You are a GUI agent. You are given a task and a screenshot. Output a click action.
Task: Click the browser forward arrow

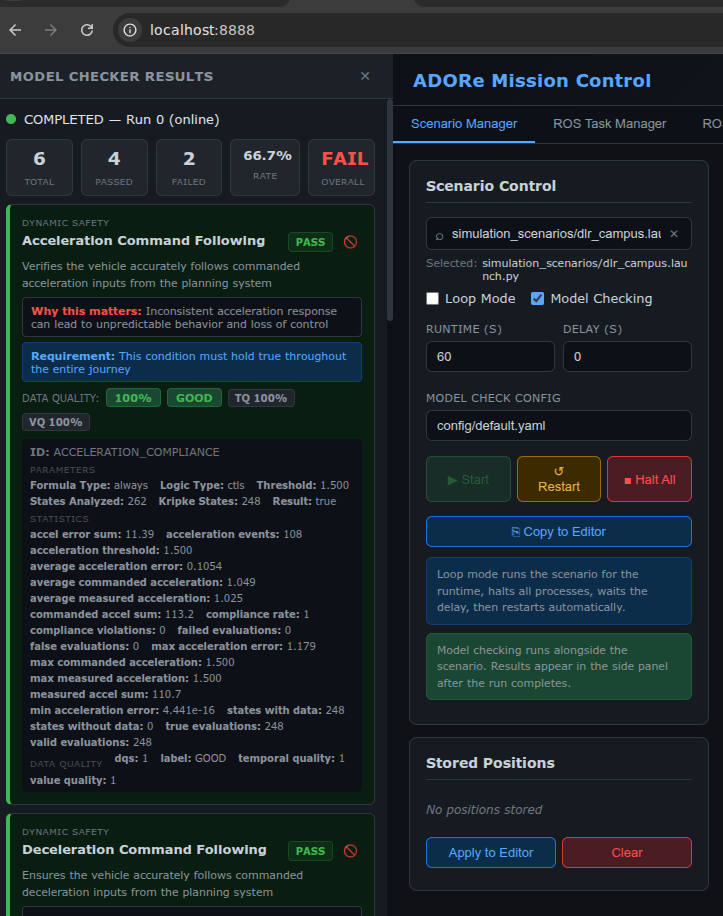(51, 30)
